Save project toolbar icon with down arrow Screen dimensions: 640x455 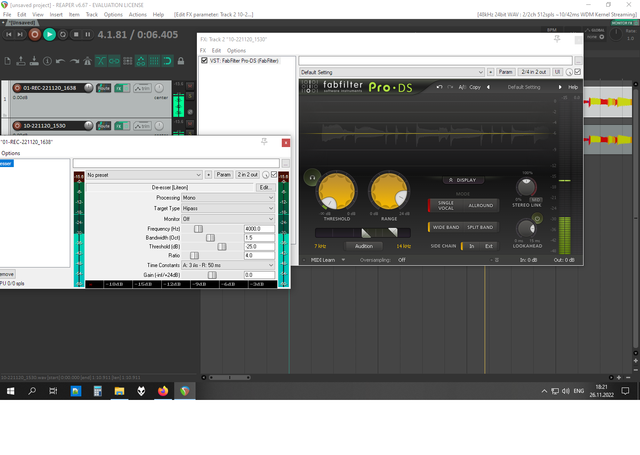click(x=34, y=61)
